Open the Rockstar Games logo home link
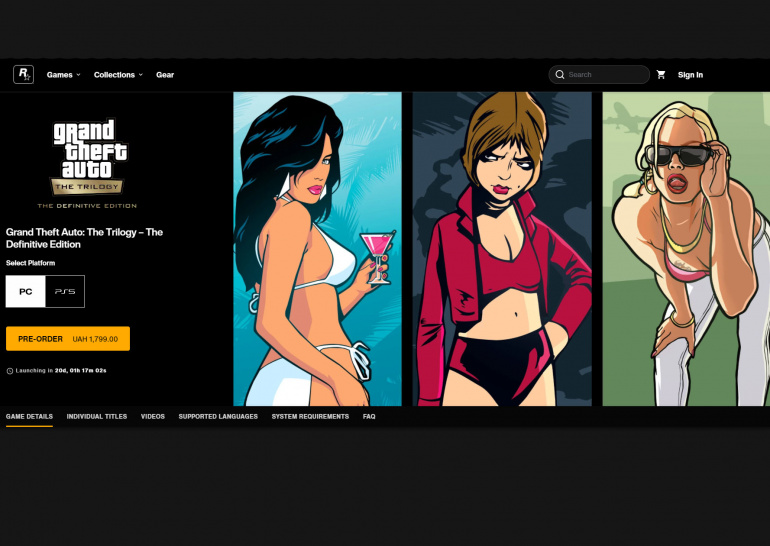Image resolution: width=770 pixels, height=546 pixels. click(x=24, y=75)
